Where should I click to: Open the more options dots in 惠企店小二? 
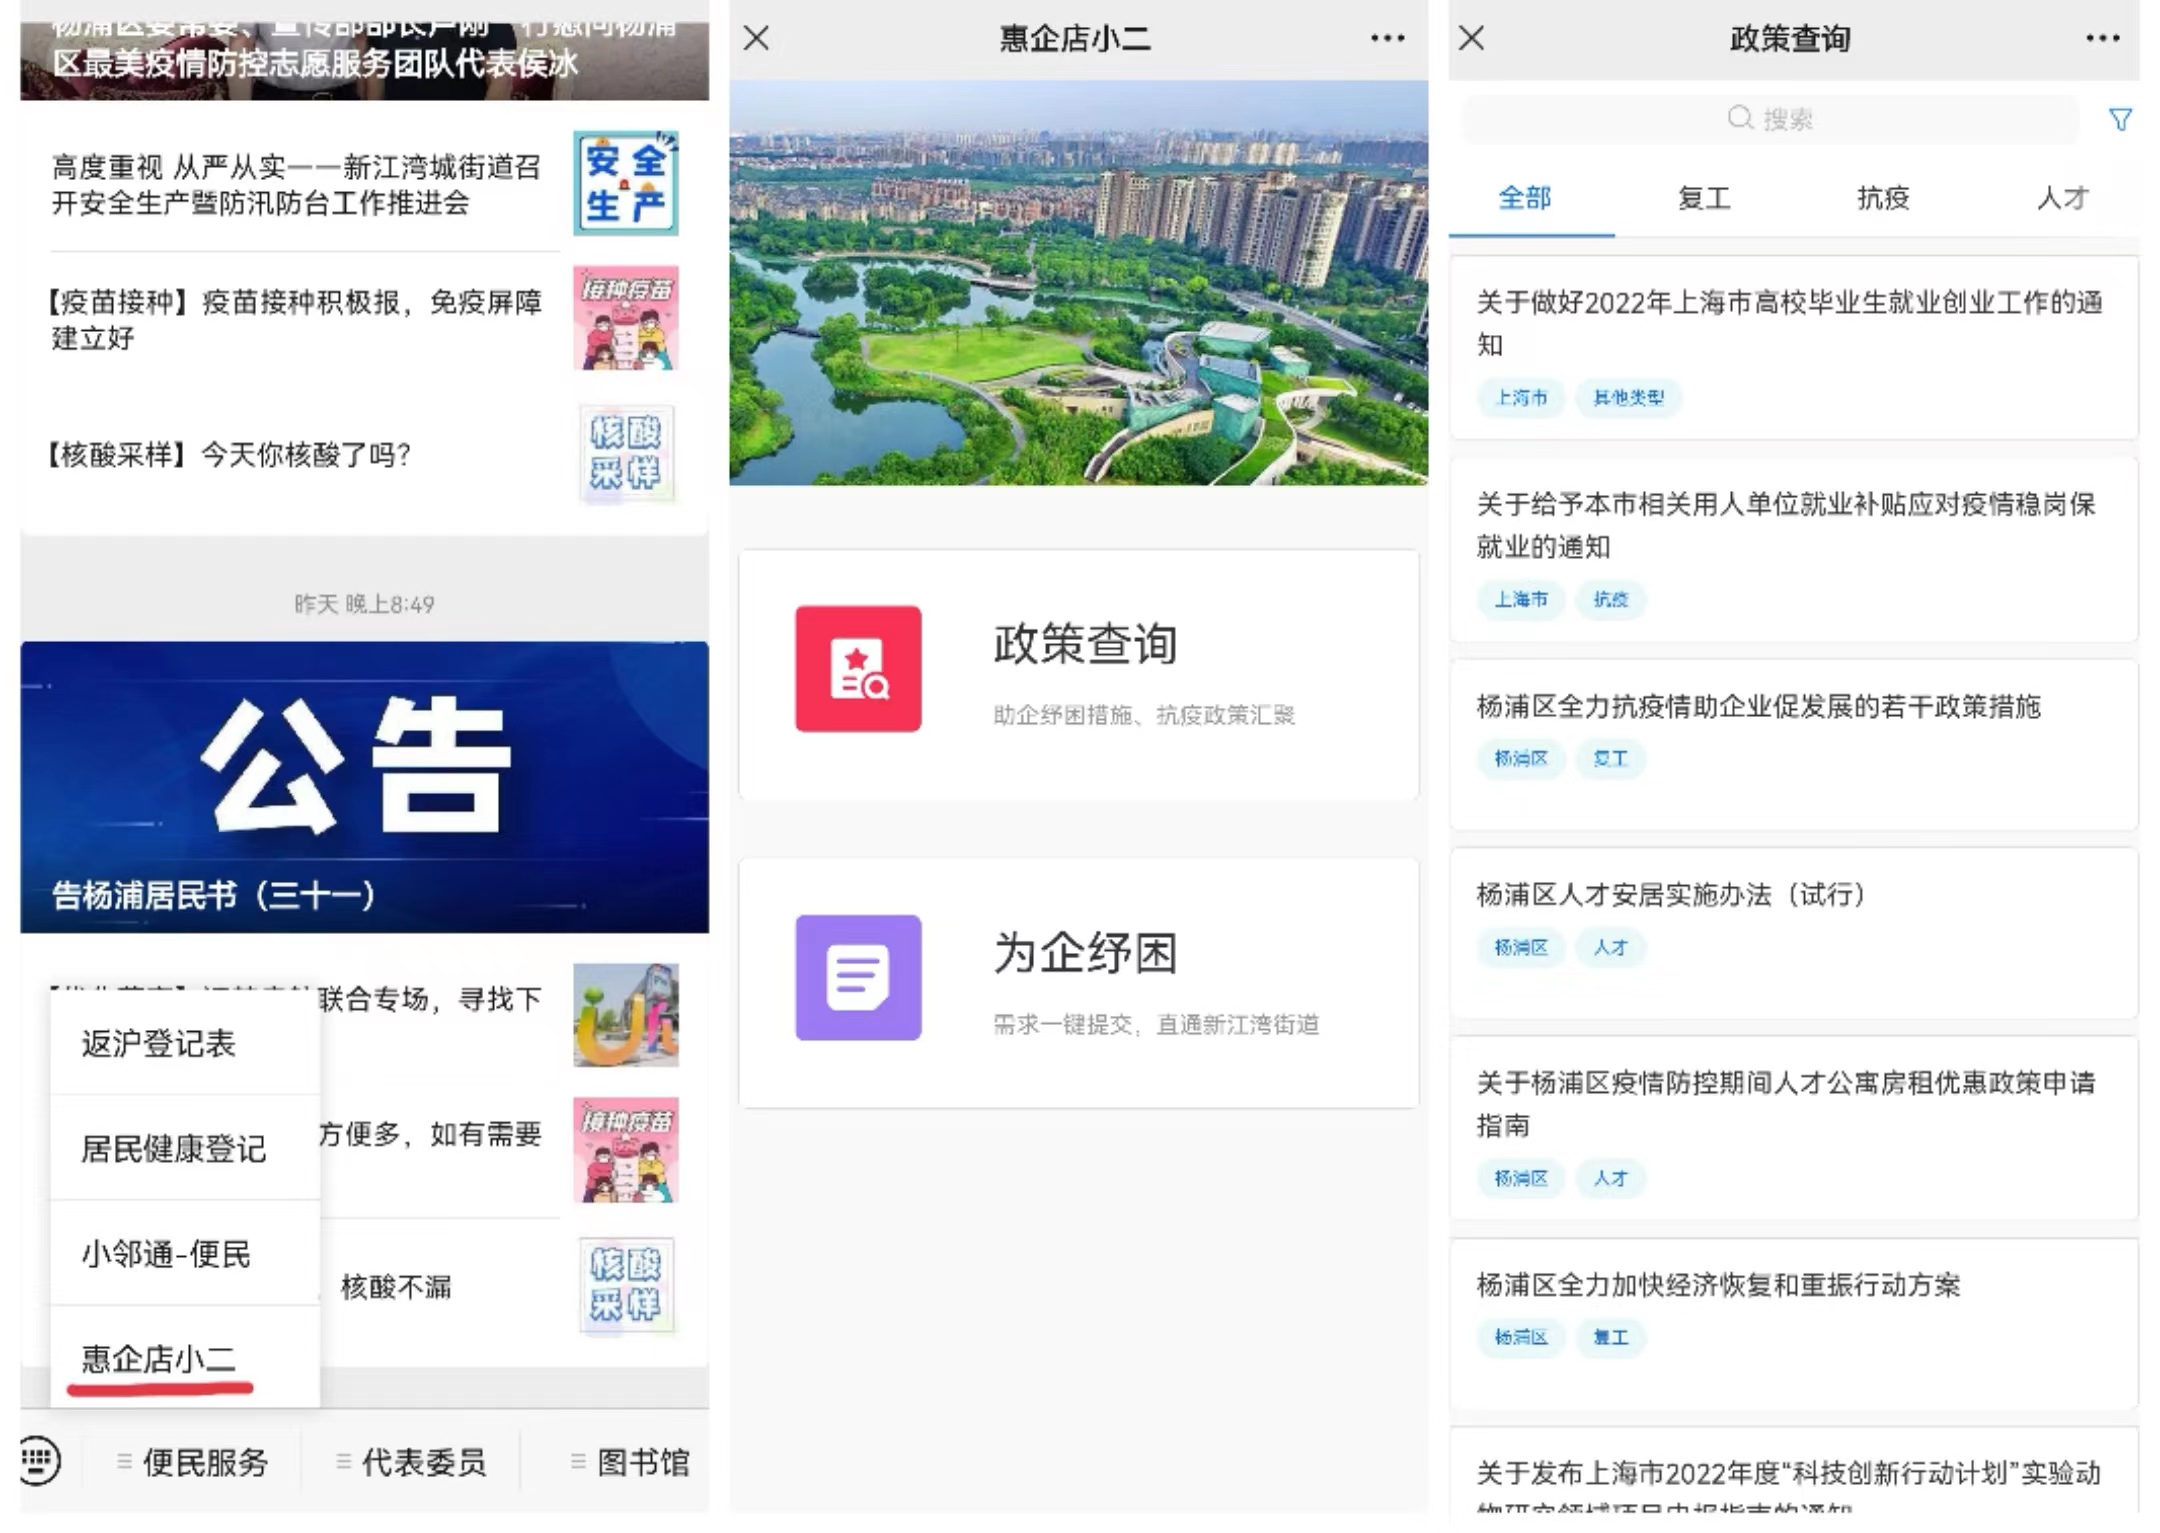tap(1386, 38)
